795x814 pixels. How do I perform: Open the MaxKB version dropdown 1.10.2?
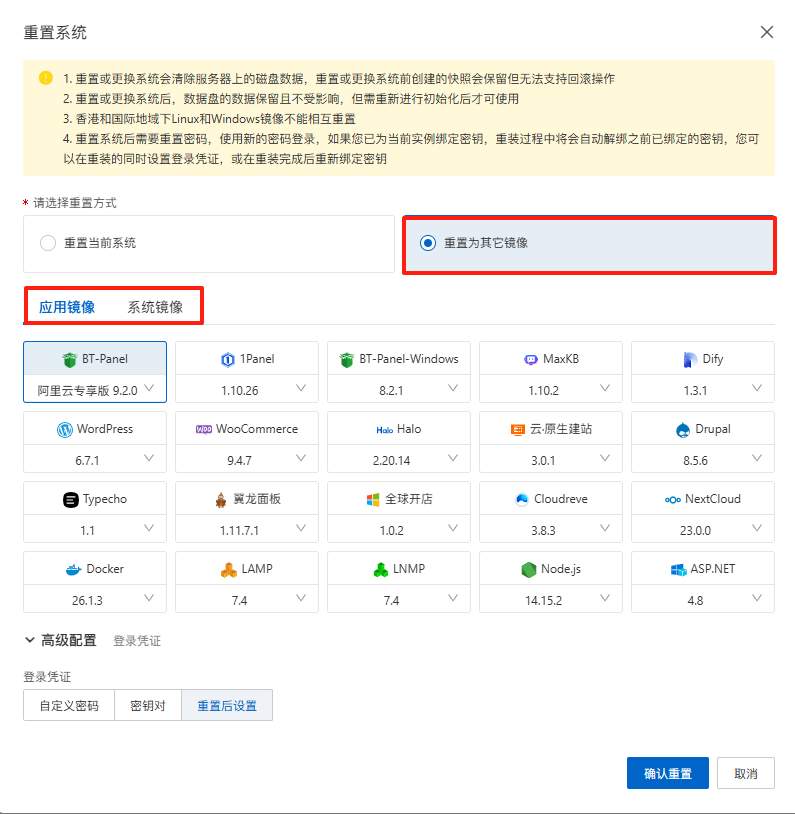tap(551, 389)
